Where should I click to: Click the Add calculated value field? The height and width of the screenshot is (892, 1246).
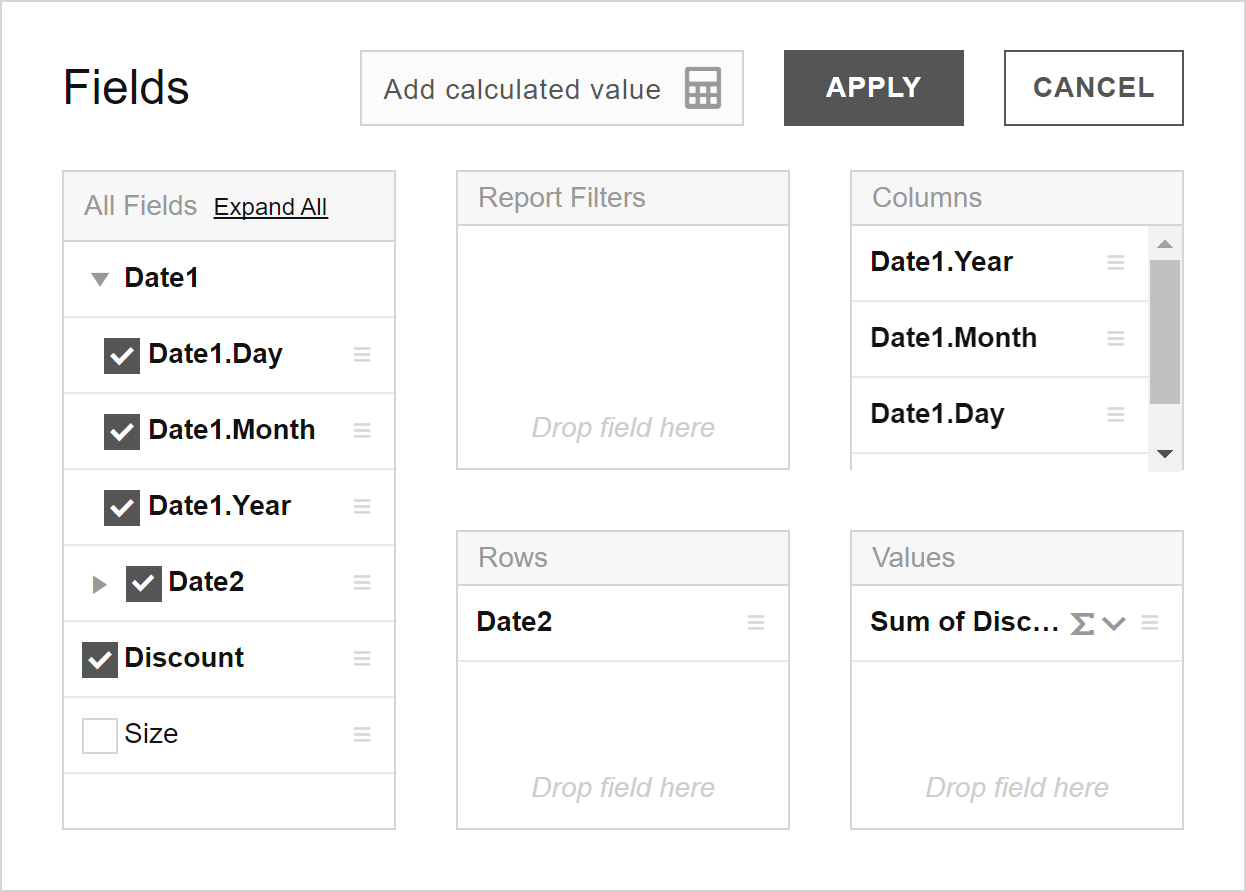pos(522,89)
